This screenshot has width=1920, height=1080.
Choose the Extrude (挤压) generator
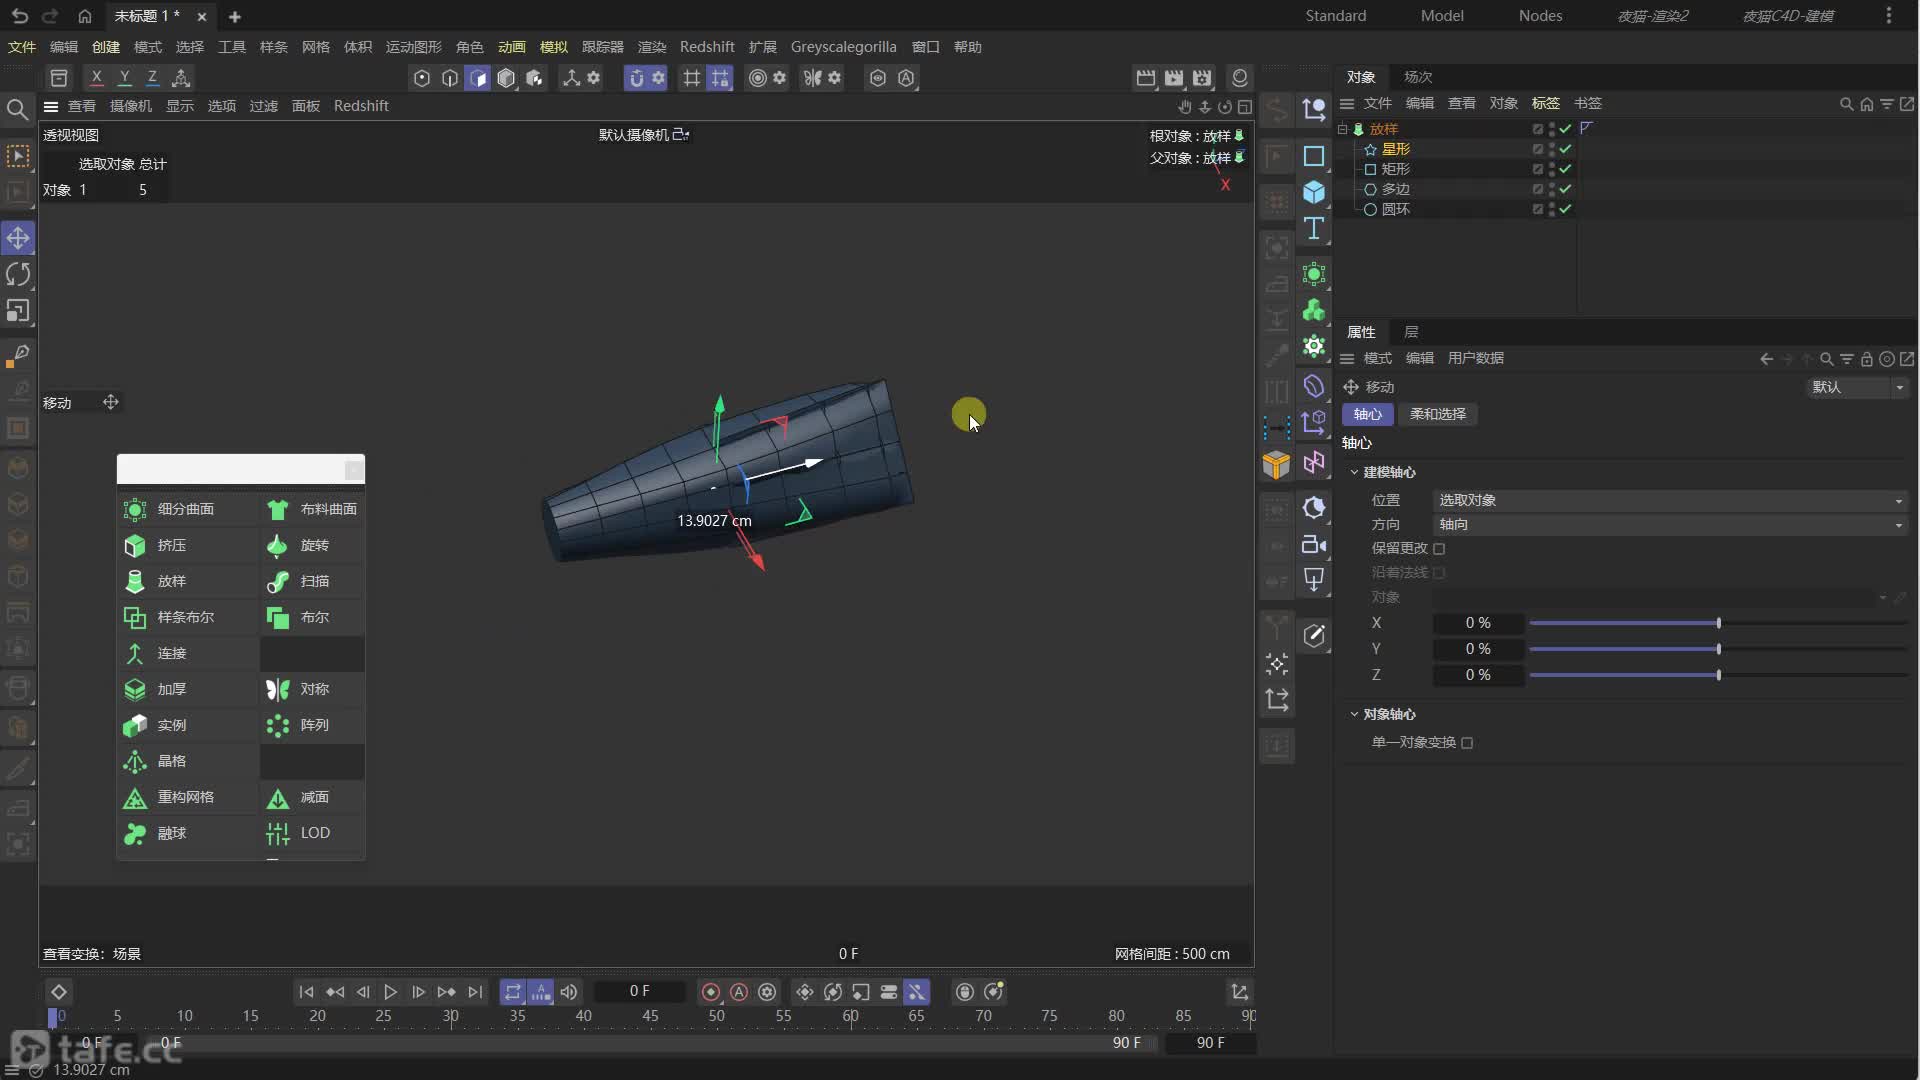(x=187, y=545)
